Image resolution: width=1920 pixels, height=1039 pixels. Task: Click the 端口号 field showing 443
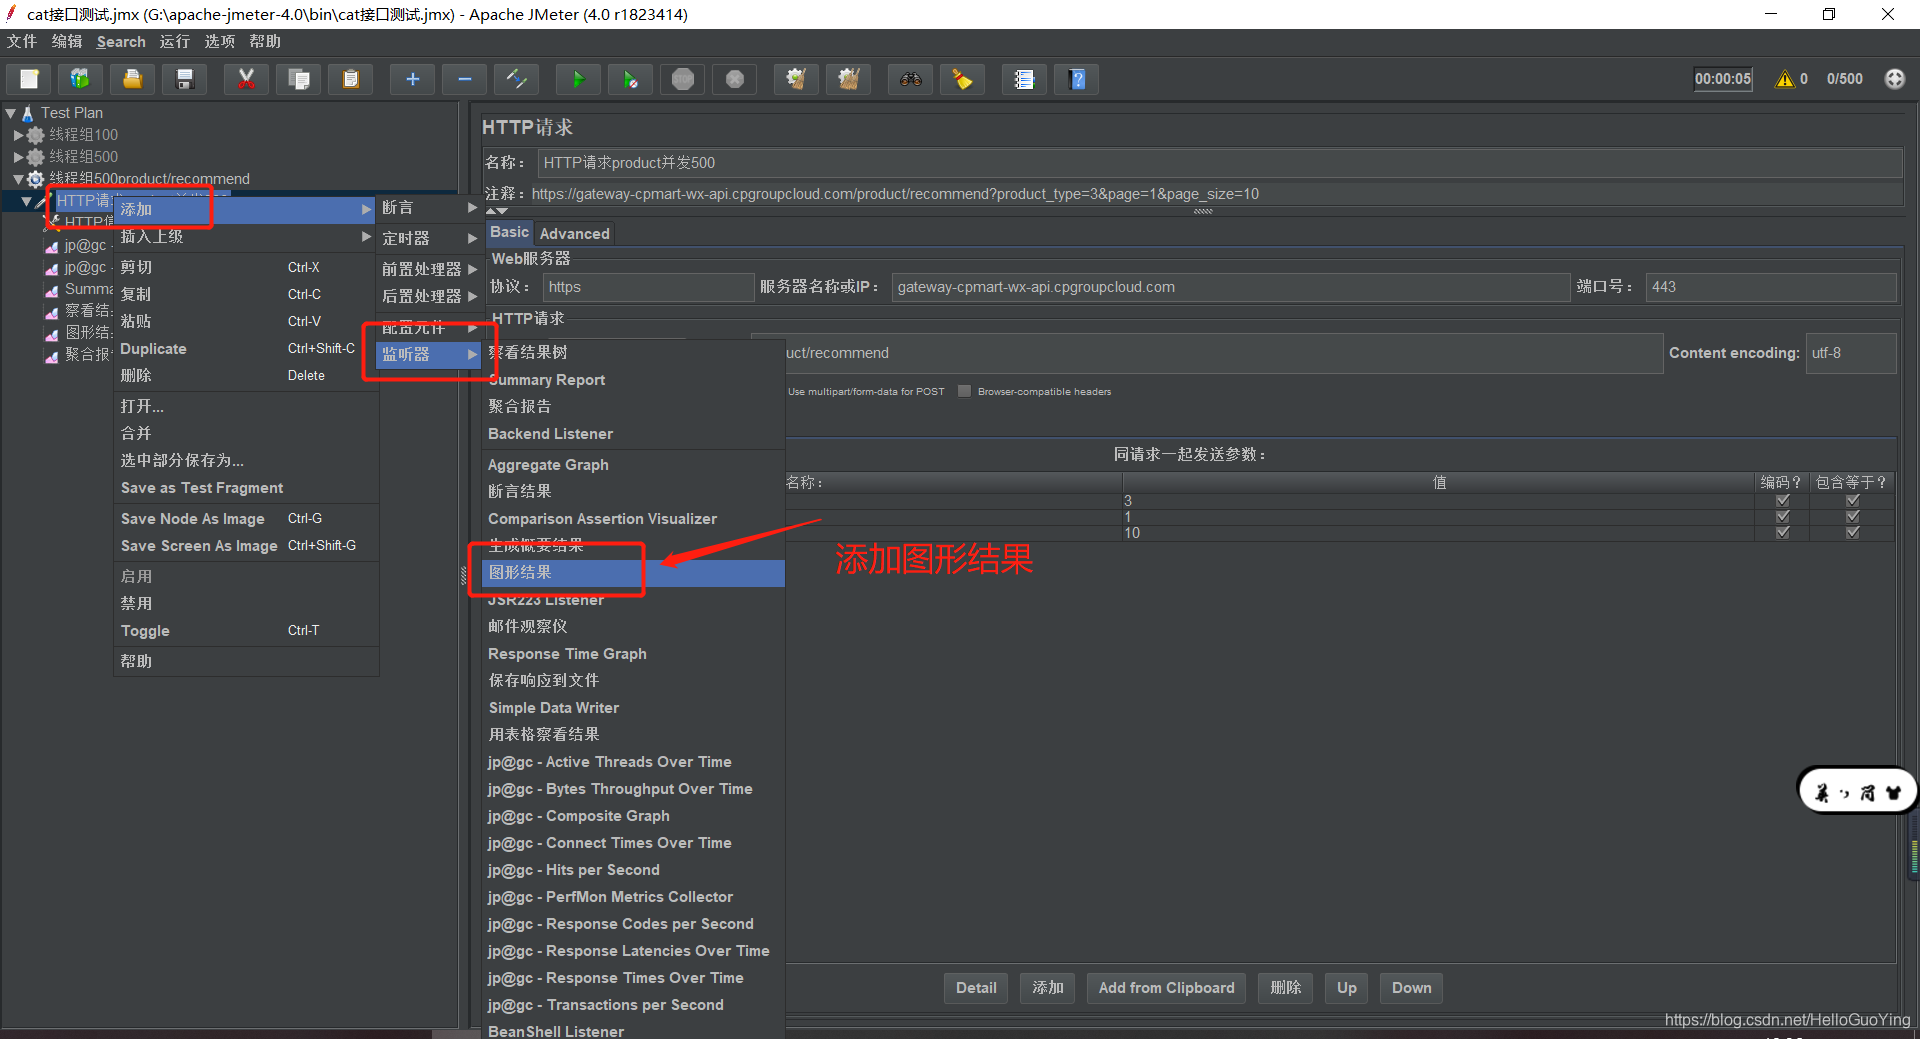click(x=1770, y=287)
